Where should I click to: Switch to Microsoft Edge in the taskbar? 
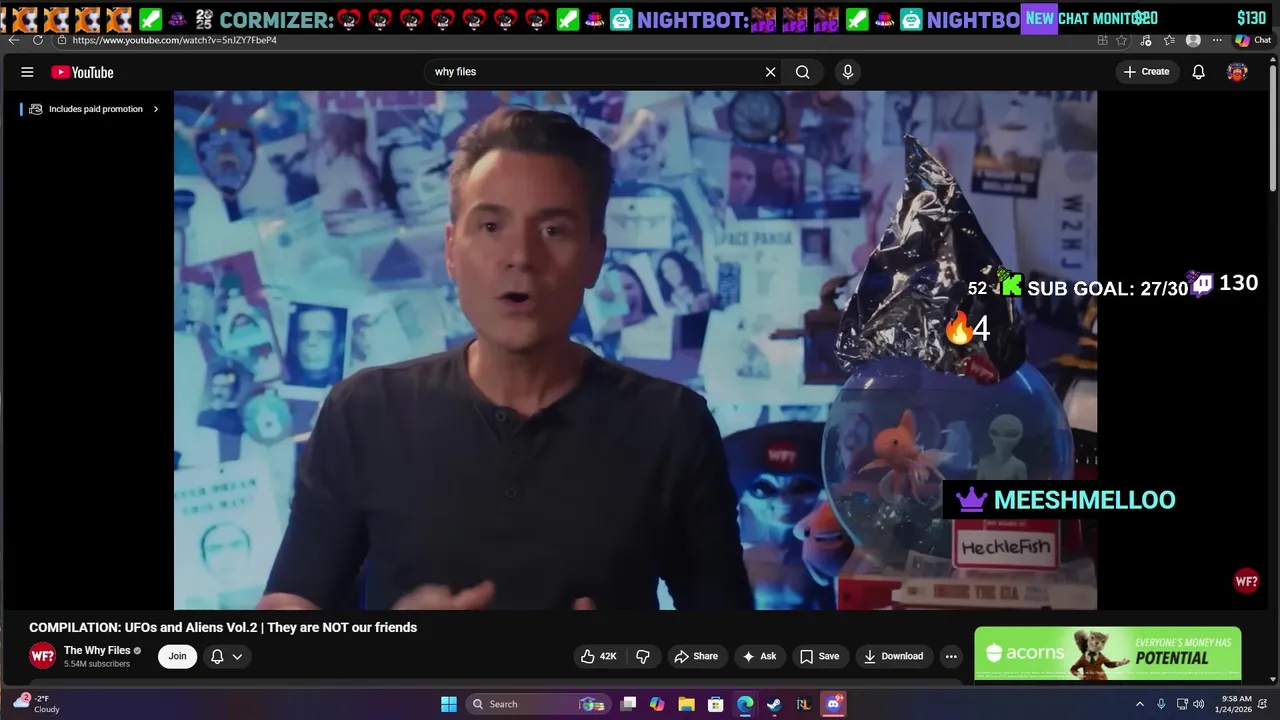pos(745,704)
